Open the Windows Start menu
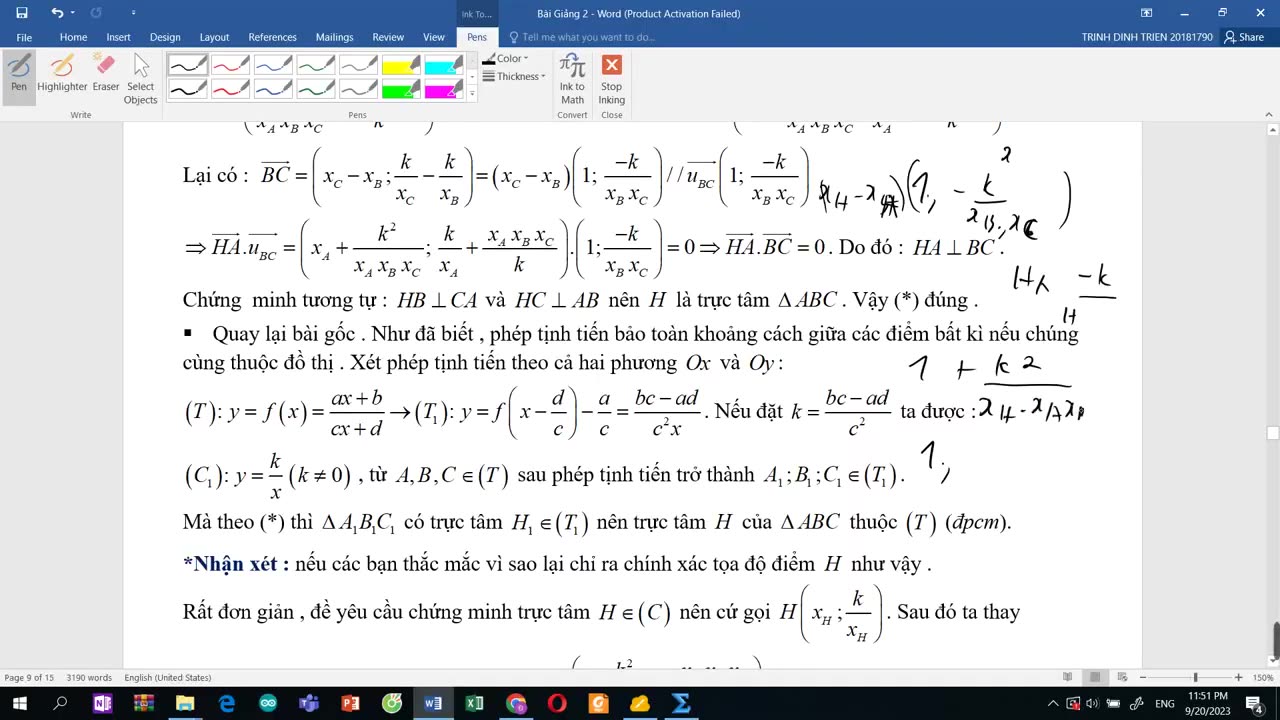1280x720 pixels. click(19, 704)
